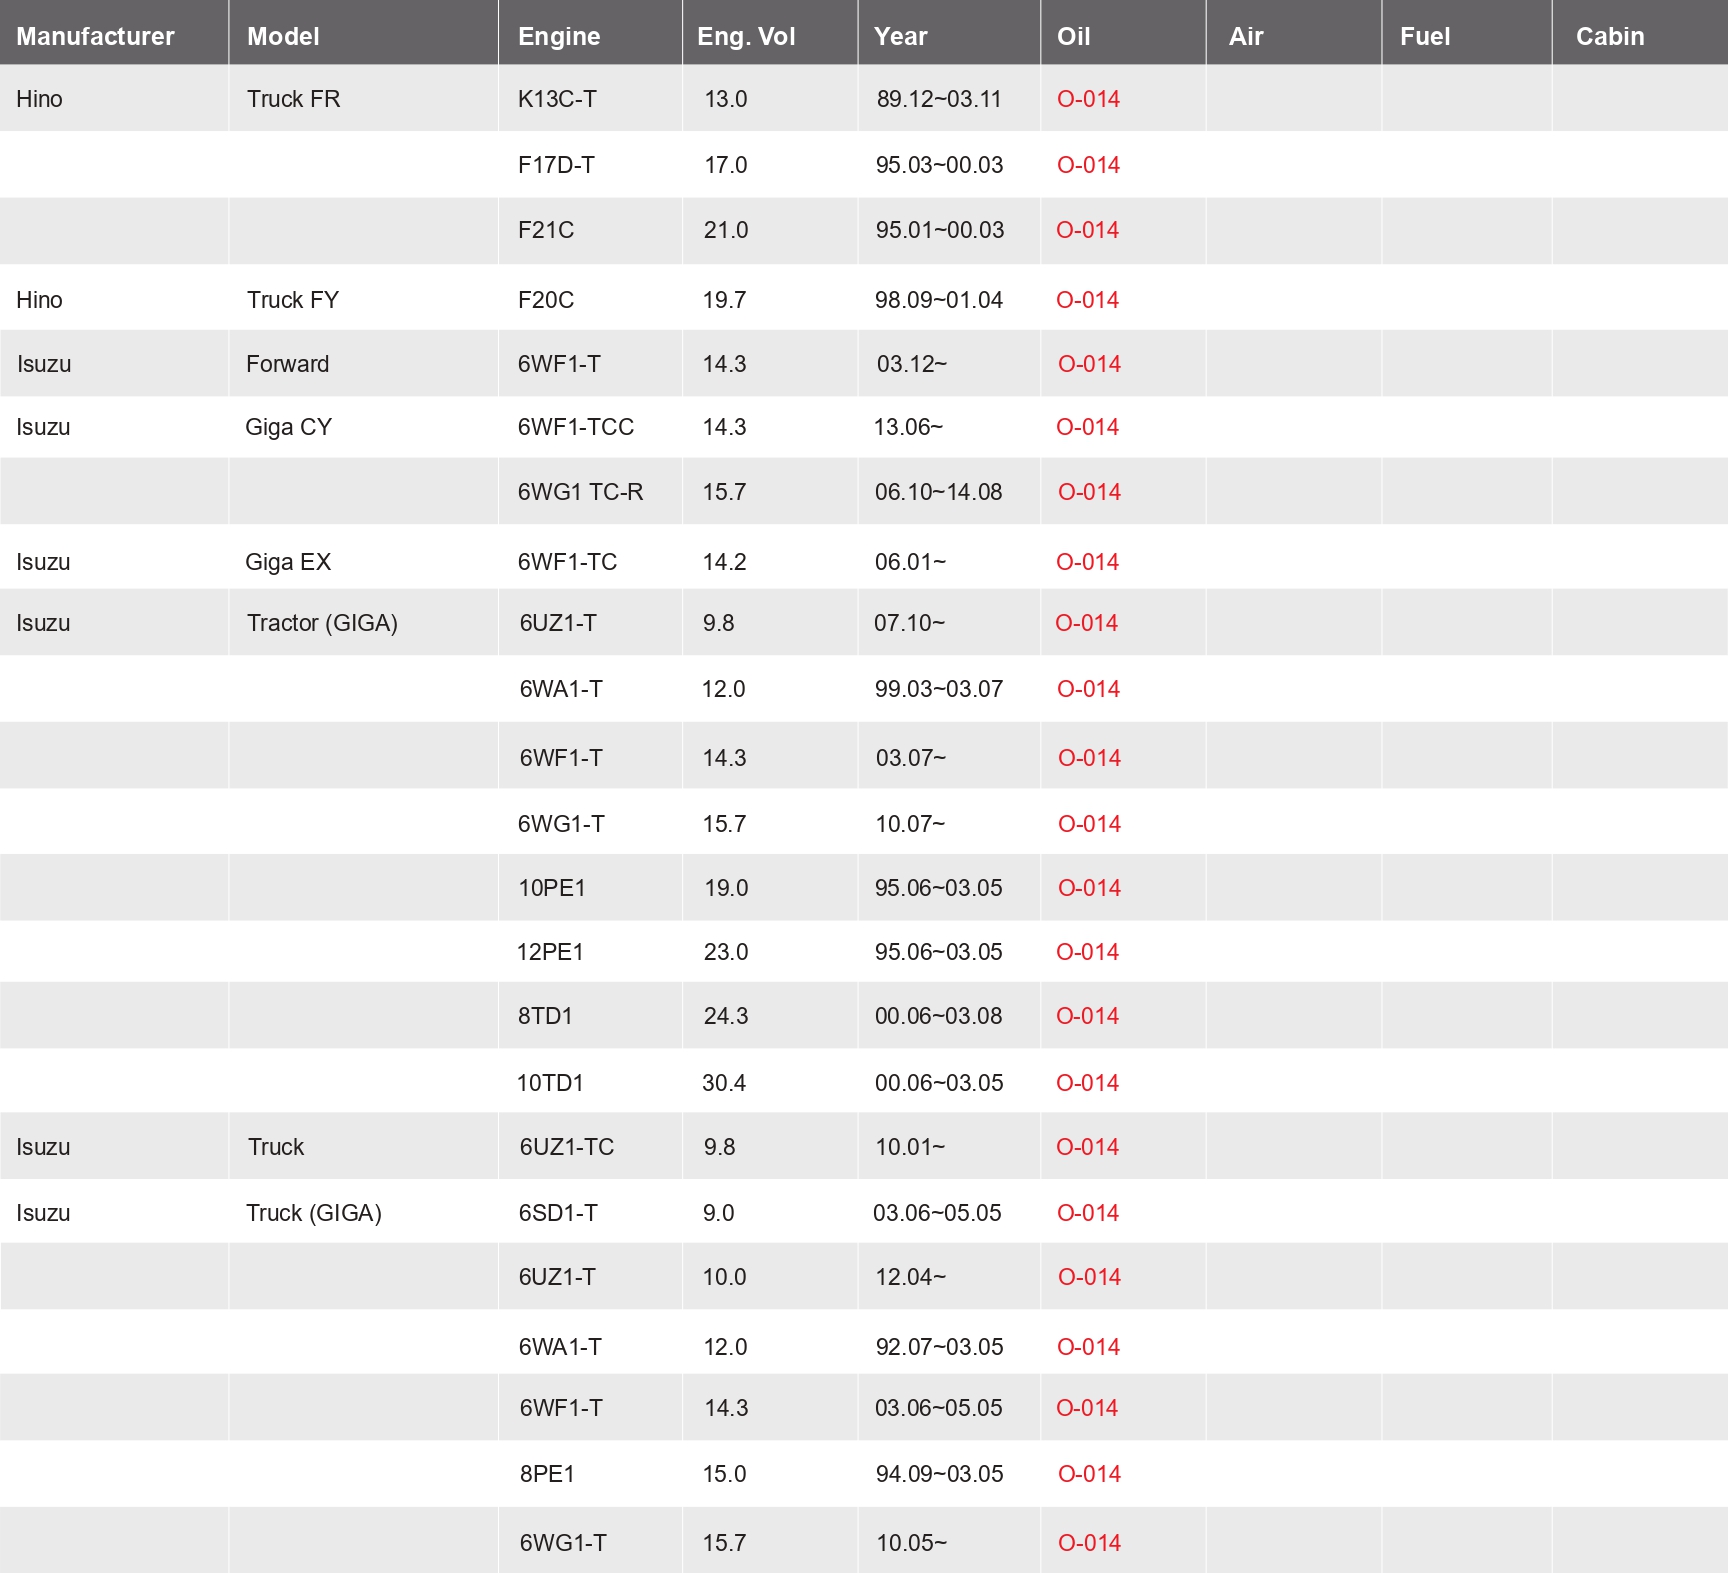Click the year range 06.10~14.08
This screenshot has height=1573, width=1728.
point(939,492)
